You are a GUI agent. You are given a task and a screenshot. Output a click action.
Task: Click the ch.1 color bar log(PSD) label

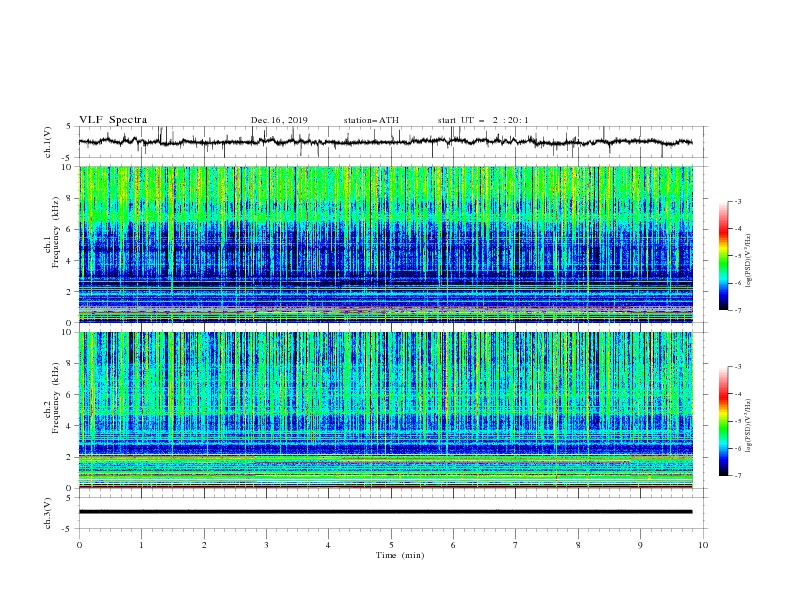click(x=748, y=261)
